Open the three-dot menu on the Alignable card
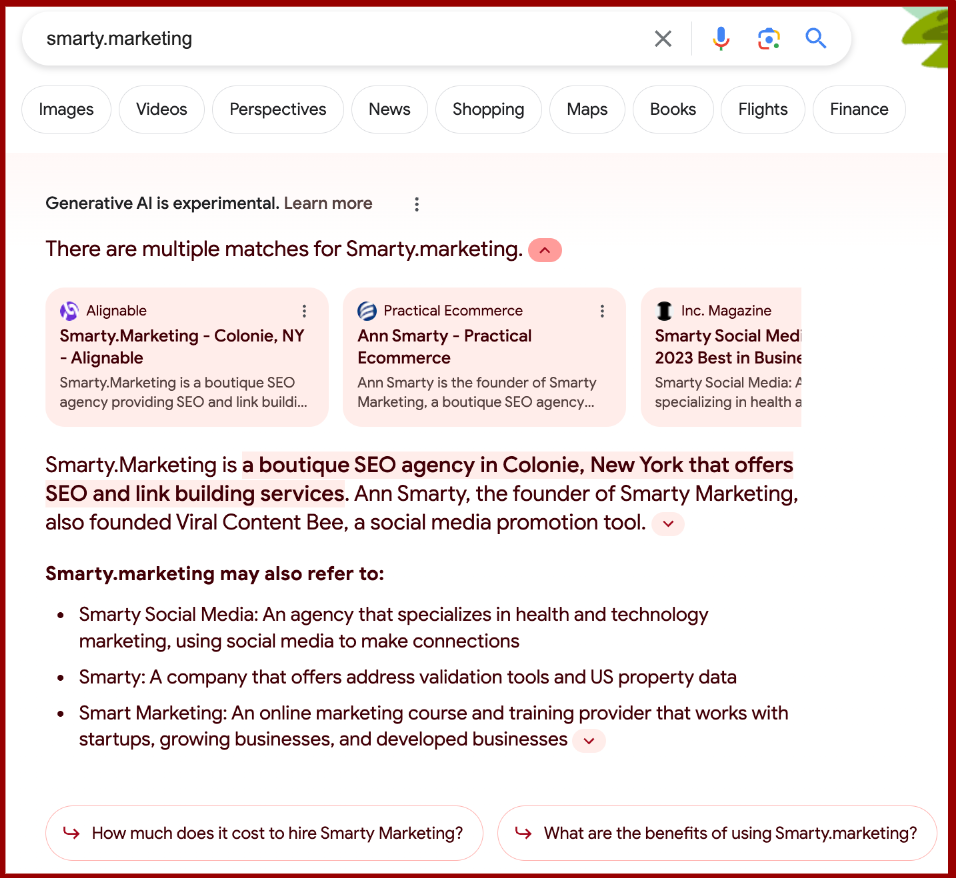The image size is (956, 878). (x=304, y=311)
